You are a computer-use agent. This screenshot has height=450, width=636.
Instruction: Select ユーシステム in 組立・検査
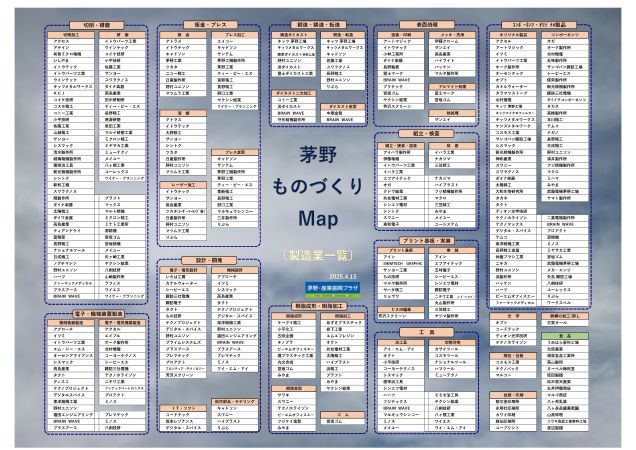coord(452,224)
